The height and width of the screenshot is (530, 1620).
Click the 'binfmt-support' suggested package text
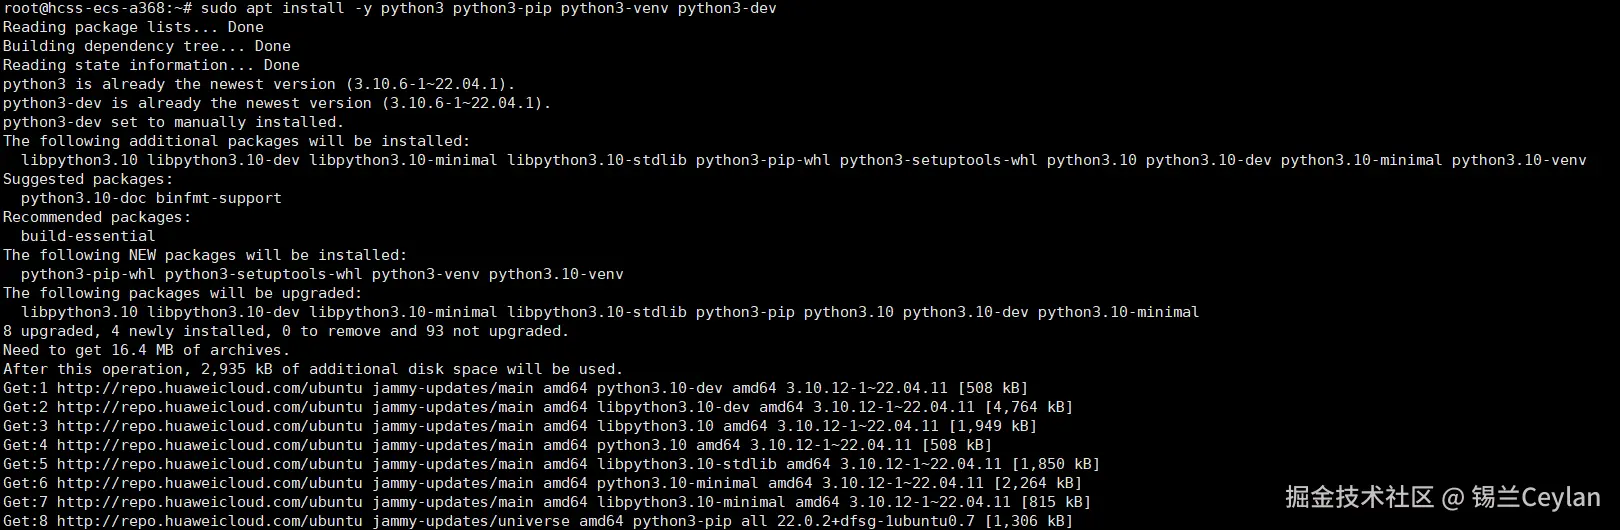click(x=218, y=198)
